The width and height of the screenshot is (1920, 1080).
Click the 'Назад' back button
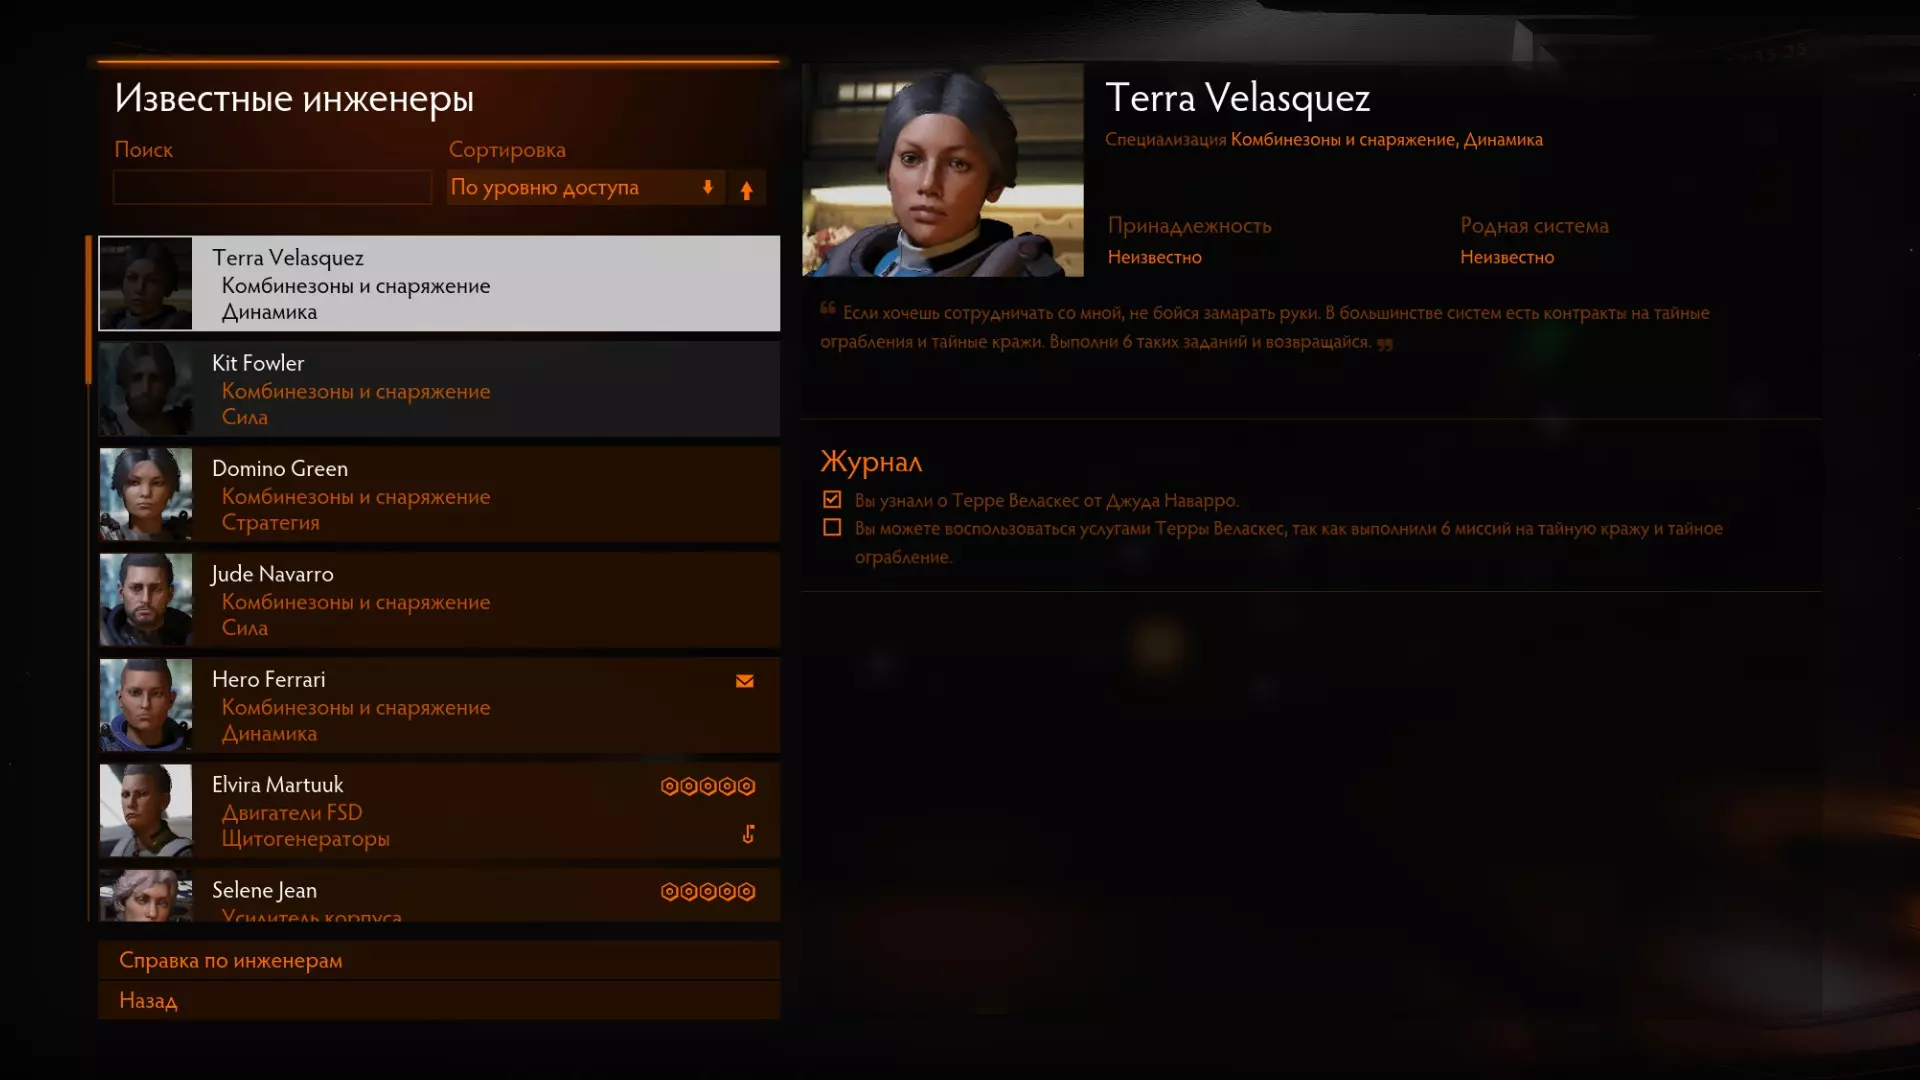(x=439, y=1000)
